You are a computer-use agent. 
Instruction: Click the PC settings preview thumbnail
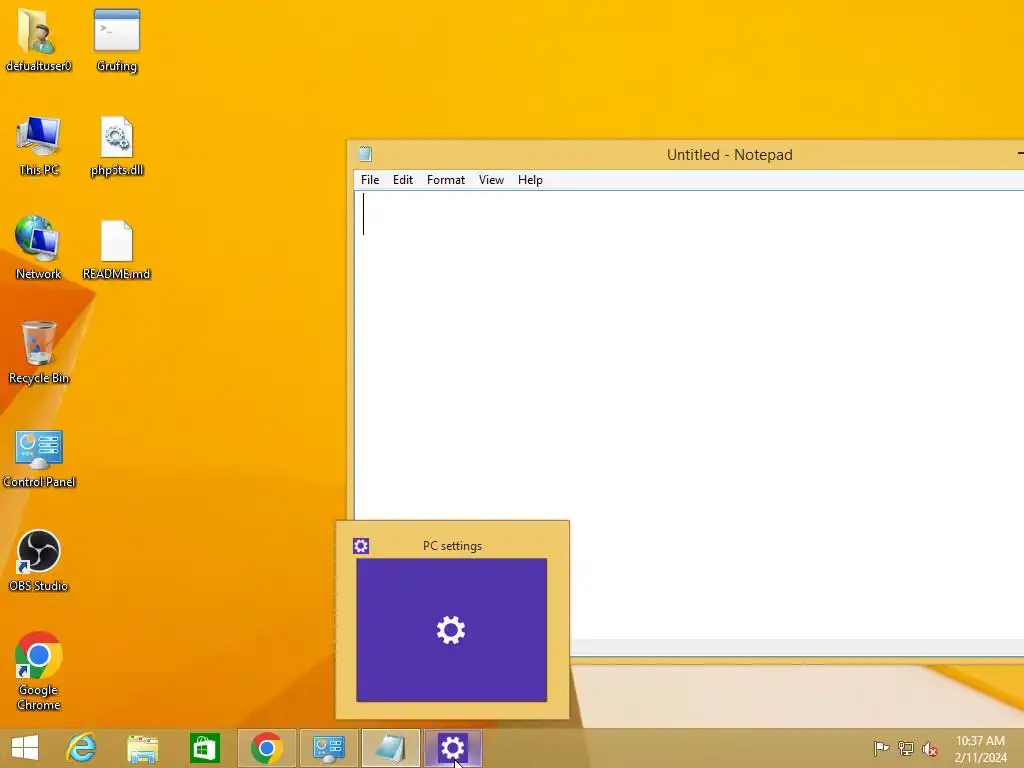point(451,630)
